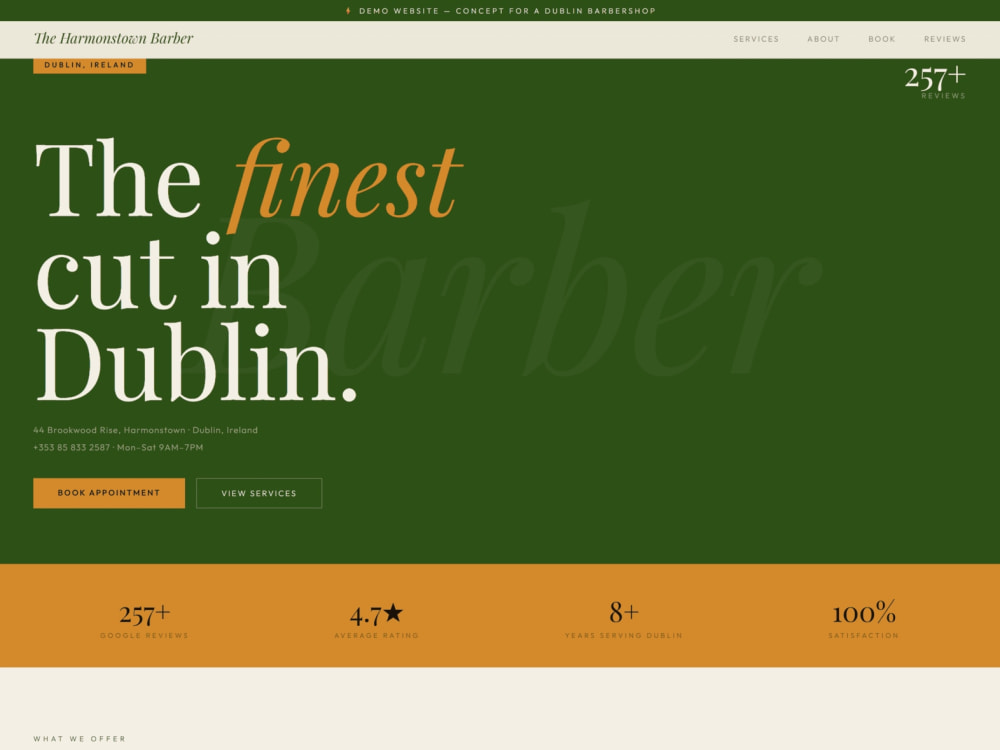Click the 100% Satisfaction stat
The image size is (1000, 750).
click(x=864, y=619)
